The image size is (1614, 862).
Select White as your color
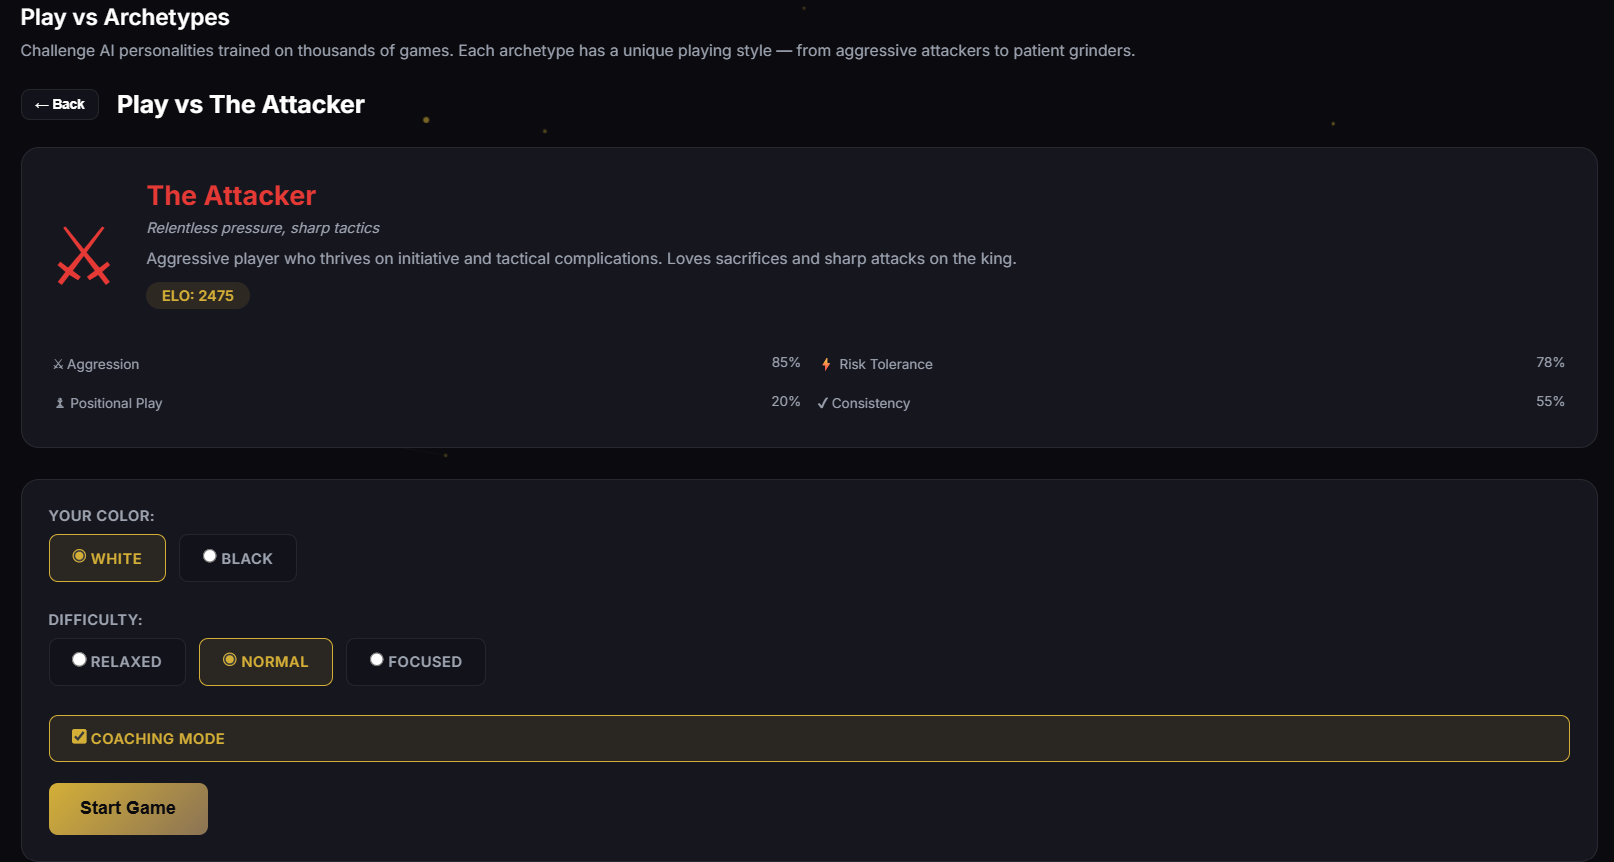coord(107,558)
